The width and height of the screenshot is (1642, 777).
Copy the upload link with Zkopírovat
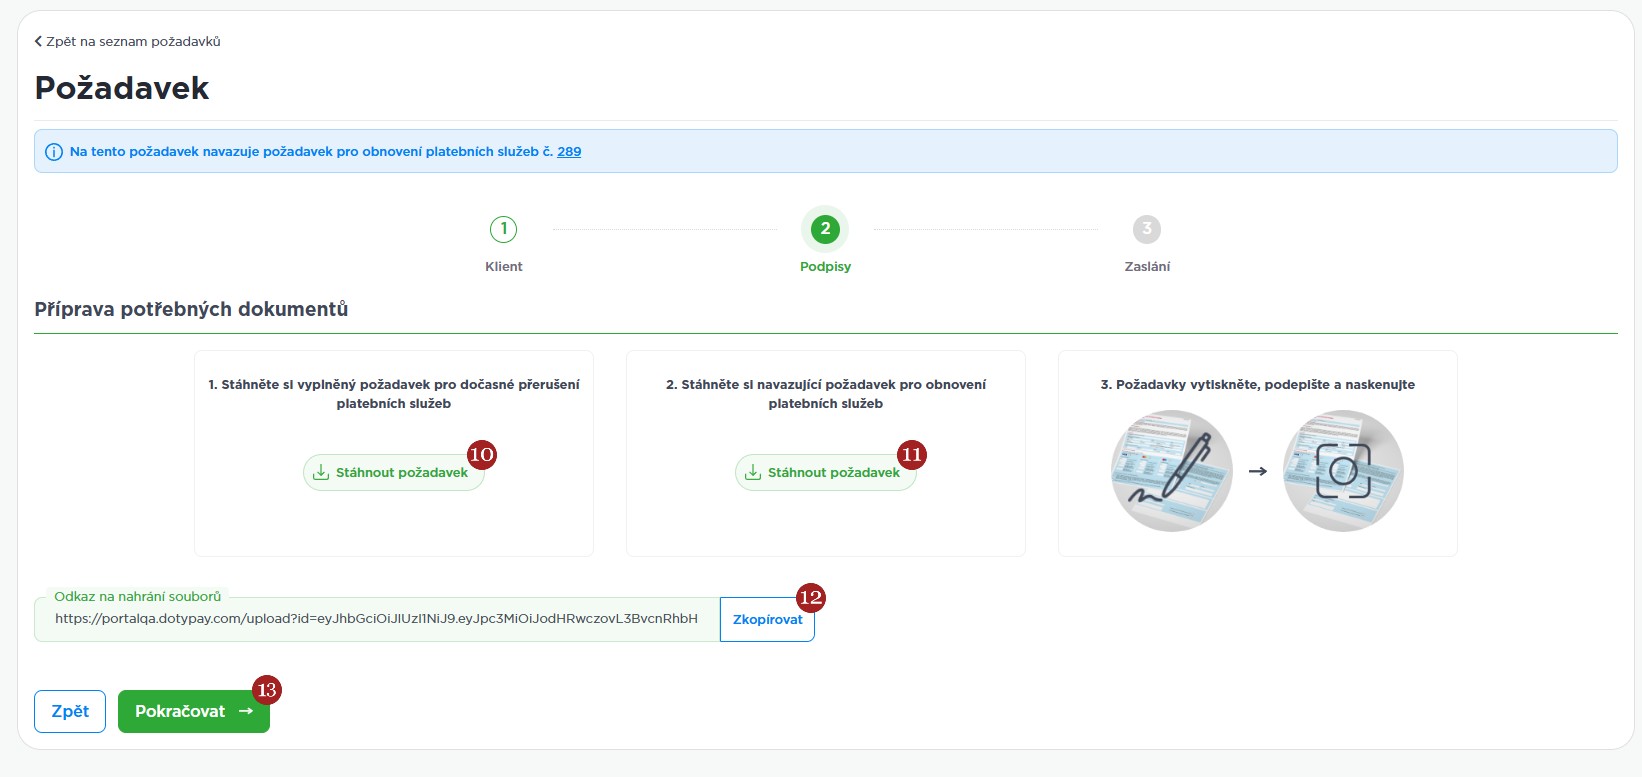tap(767, 620)
